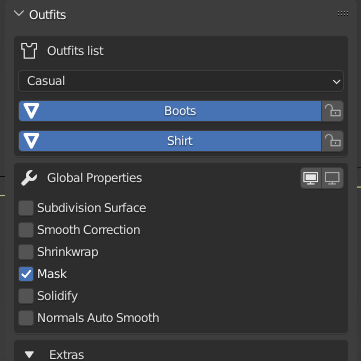Screen dimensions: 361x361
Task: Uncheck the Mask checkbox
Action: click(26, 274)
